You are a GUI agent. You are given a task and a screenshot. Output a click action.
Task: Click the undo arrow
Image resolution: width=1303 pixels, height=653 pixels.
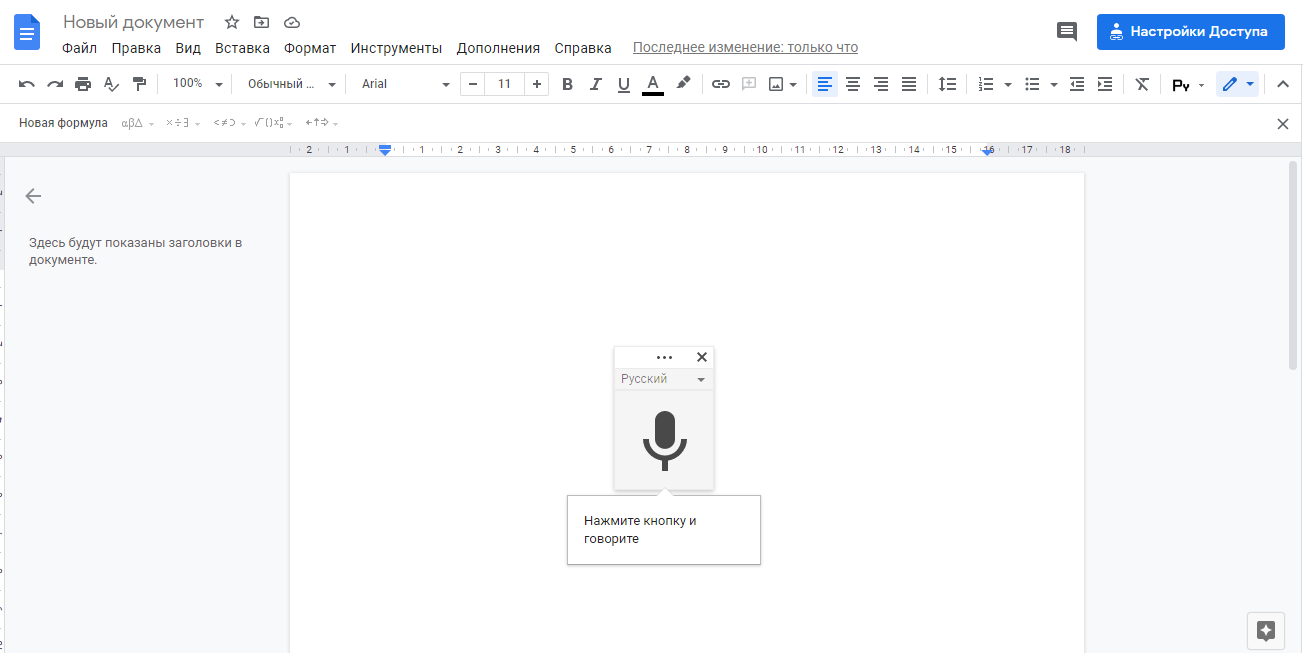click(x=27, y=84)
